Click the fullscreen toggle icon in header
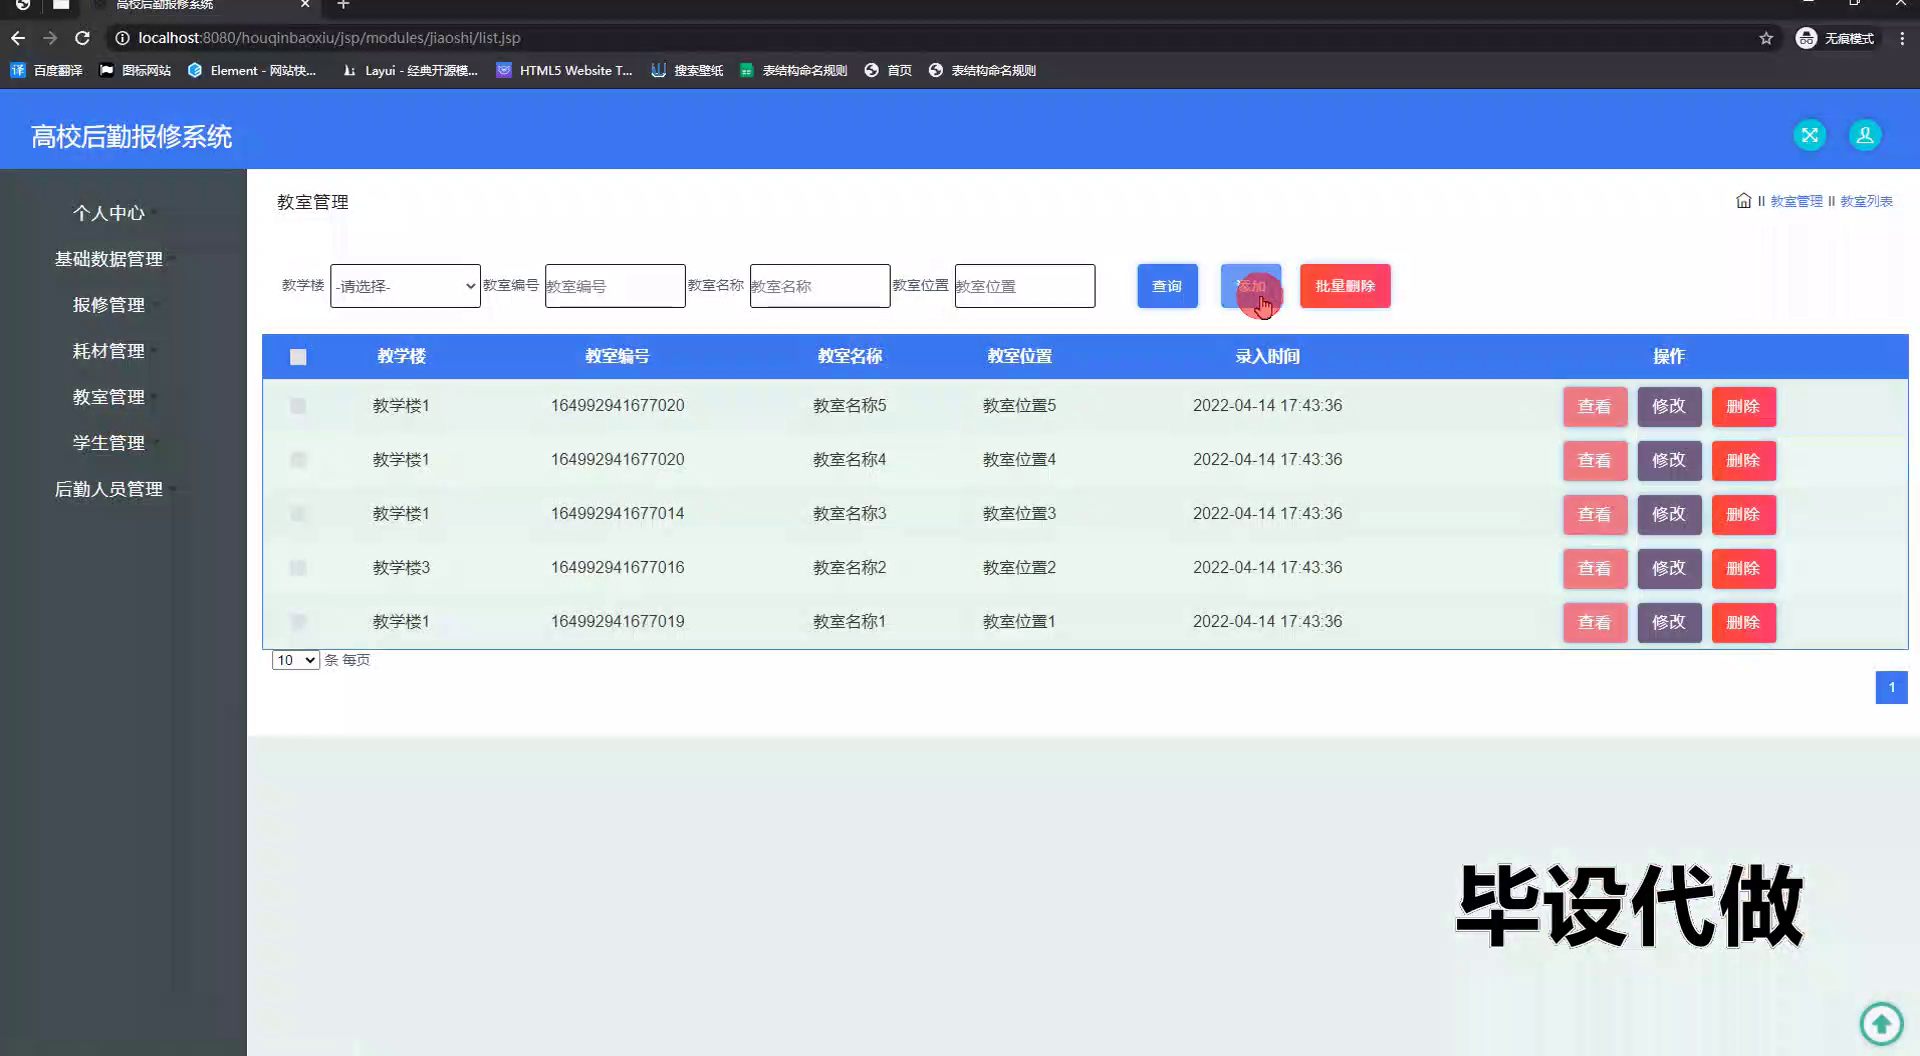This screenshot has width=1920, height=1056. point(1809,135)
